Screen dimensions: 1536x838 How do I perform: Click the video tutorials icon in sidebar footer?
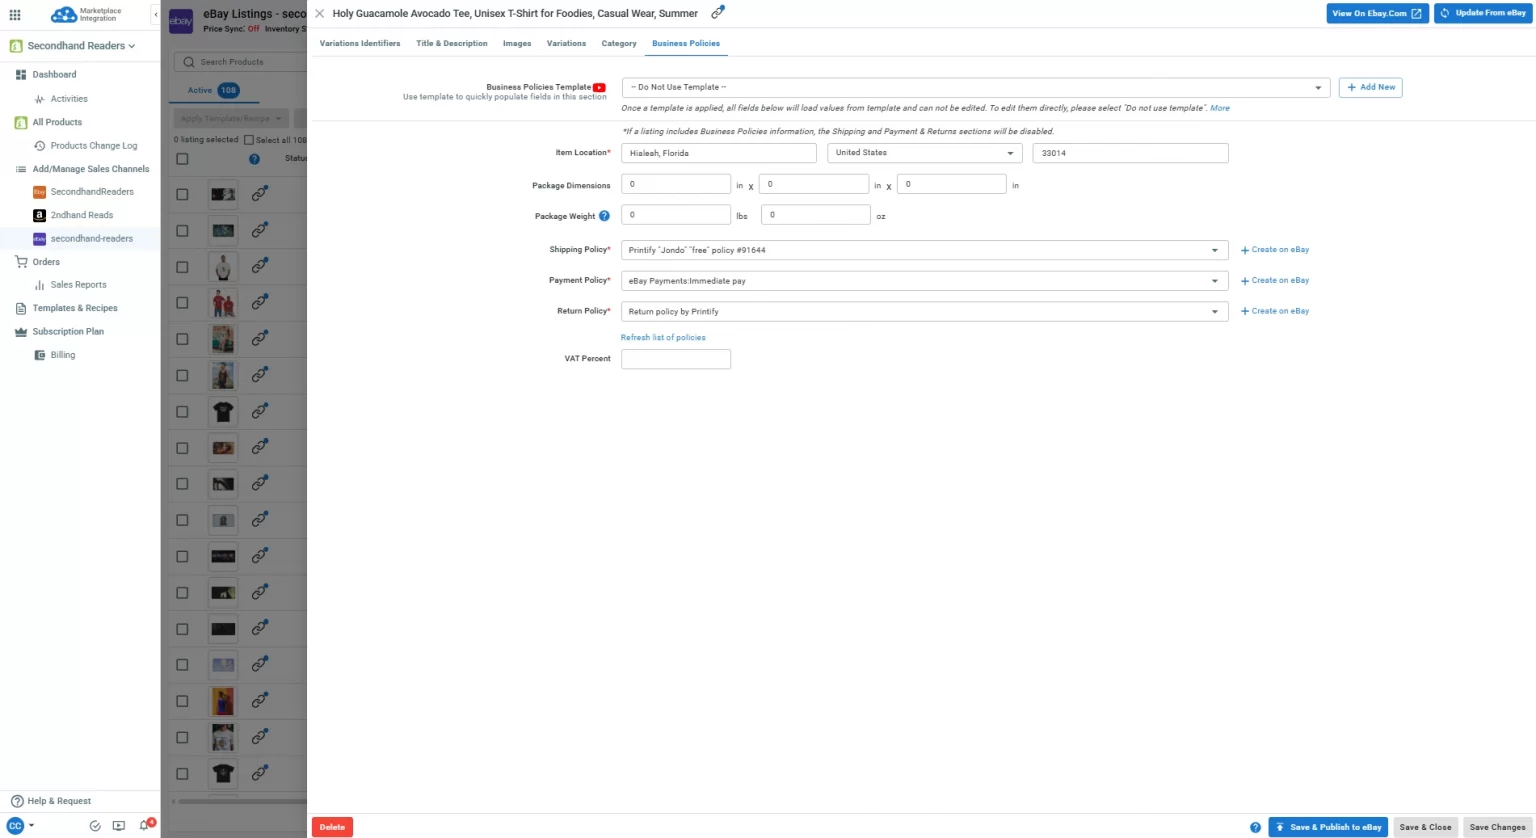click(119, 826)
